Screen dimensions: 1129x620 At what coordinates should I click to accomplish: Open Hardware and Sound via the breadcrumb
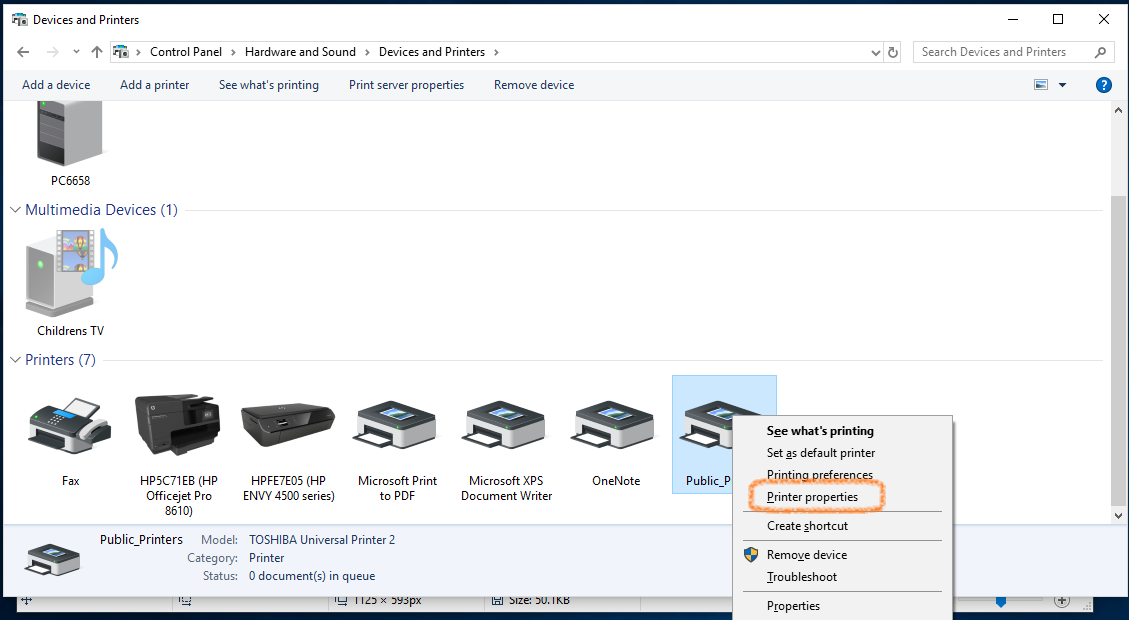click(300, 51)
